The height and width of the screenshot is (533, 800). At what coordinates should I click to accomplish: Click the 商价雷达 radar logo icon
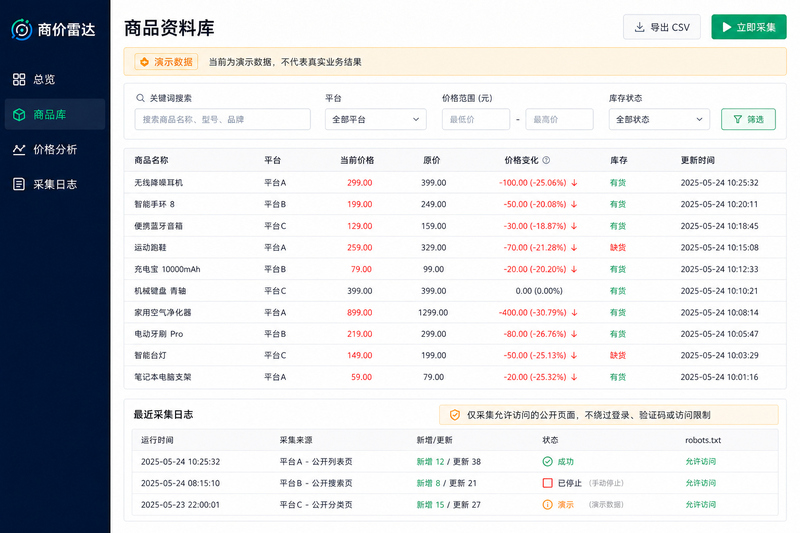[21, 30]
